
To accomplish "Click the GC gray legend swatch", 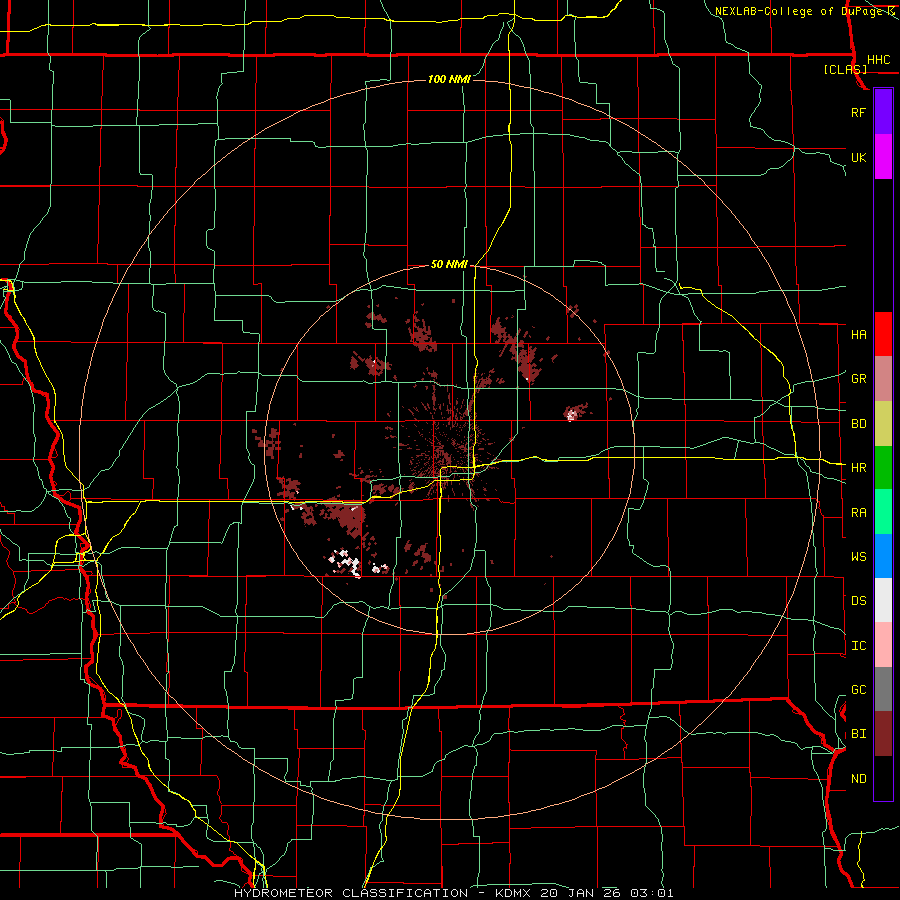I will tap(883, 689).
